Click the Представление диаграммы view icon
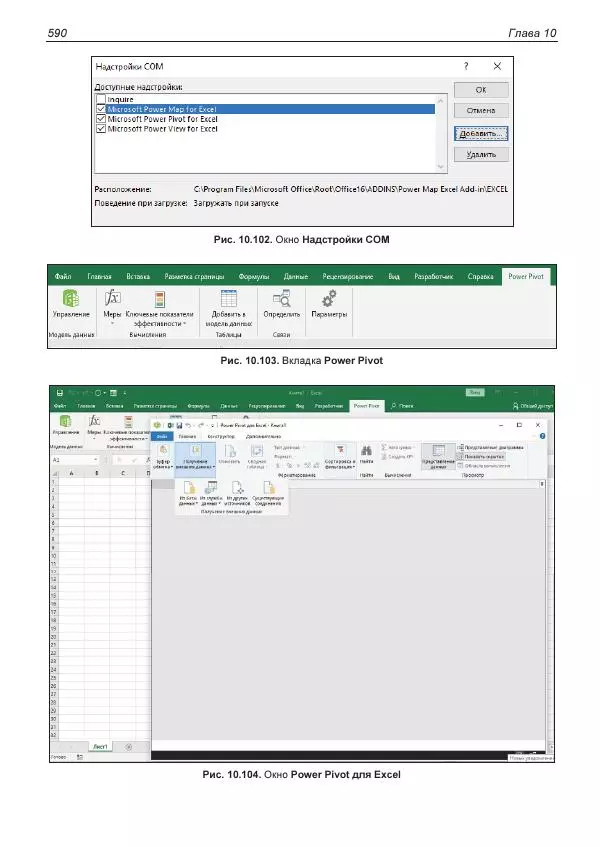Screen dimensions: 600x847 click(460, 447)
